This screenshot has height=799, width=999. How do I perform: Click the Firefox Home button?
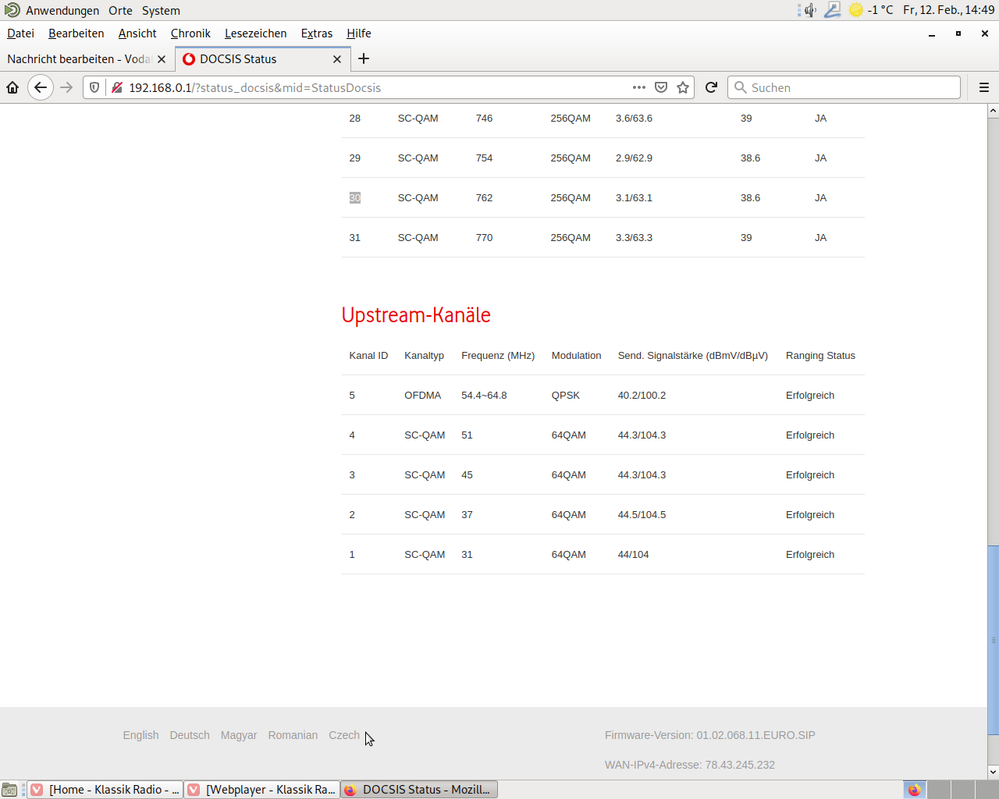tap(13, 88)
